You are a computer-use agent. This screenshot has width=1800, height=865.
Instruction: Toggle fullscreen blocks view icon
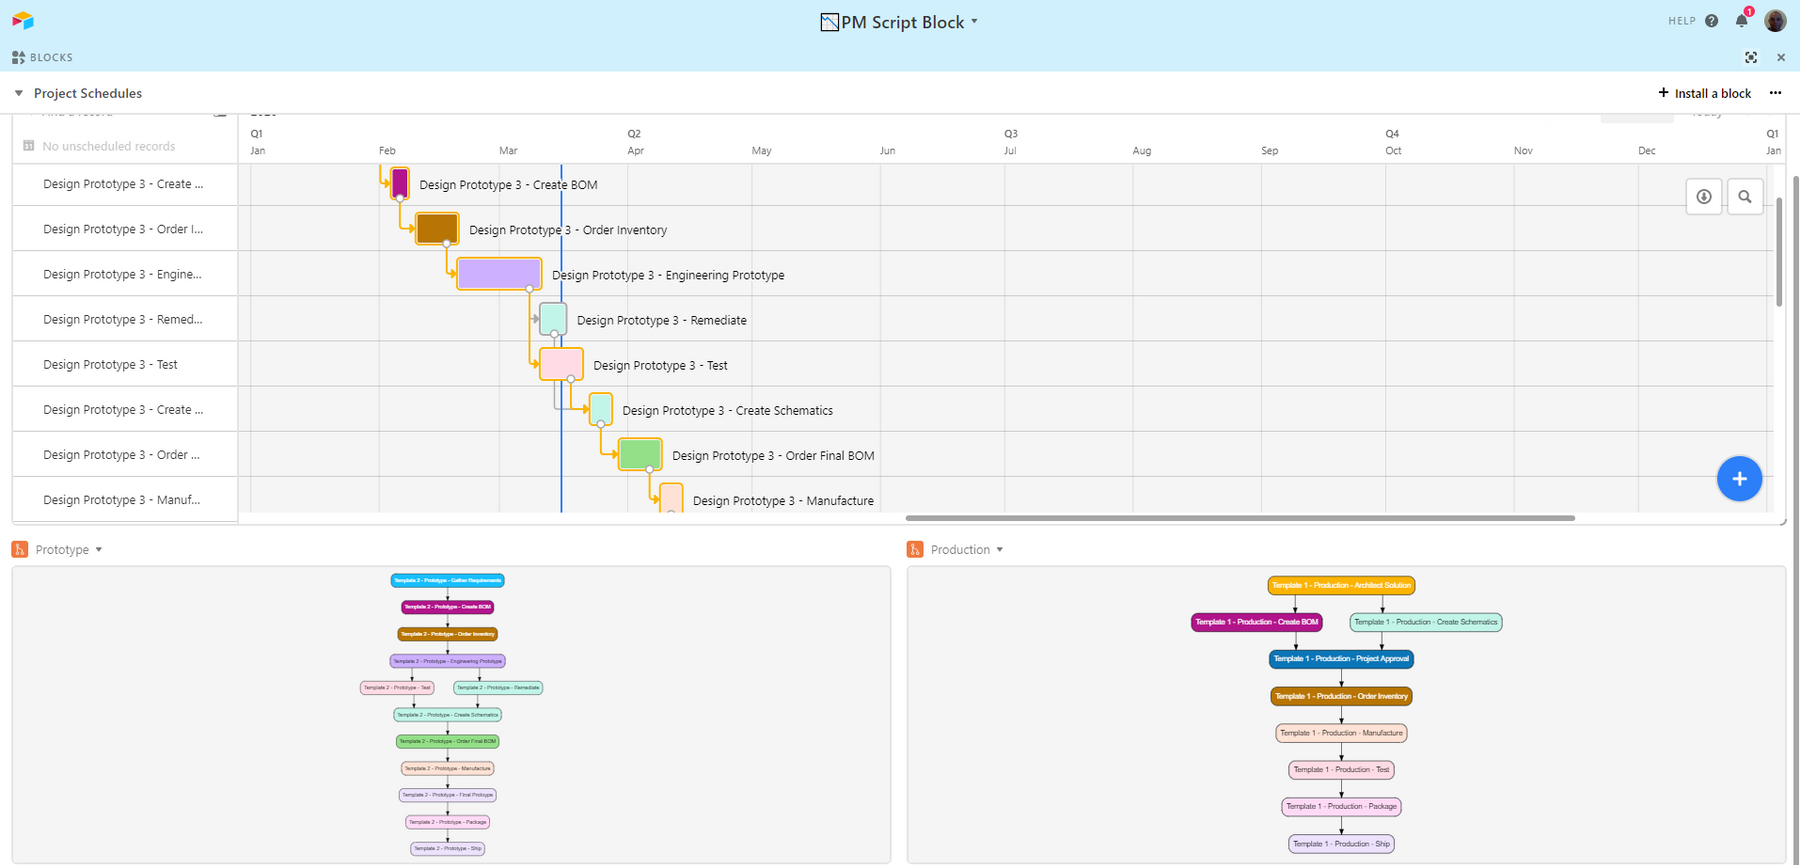tap(1751, 58)
